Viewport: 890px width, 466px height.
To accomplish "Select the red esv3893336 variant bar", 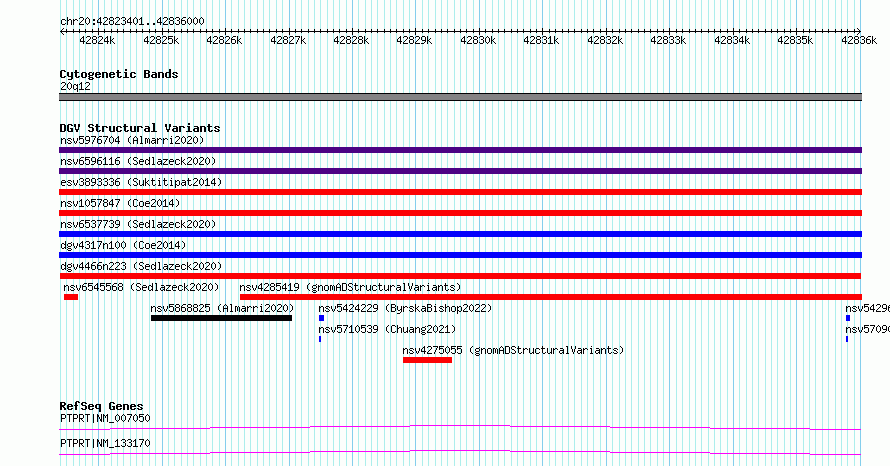I will click(460, 192).
